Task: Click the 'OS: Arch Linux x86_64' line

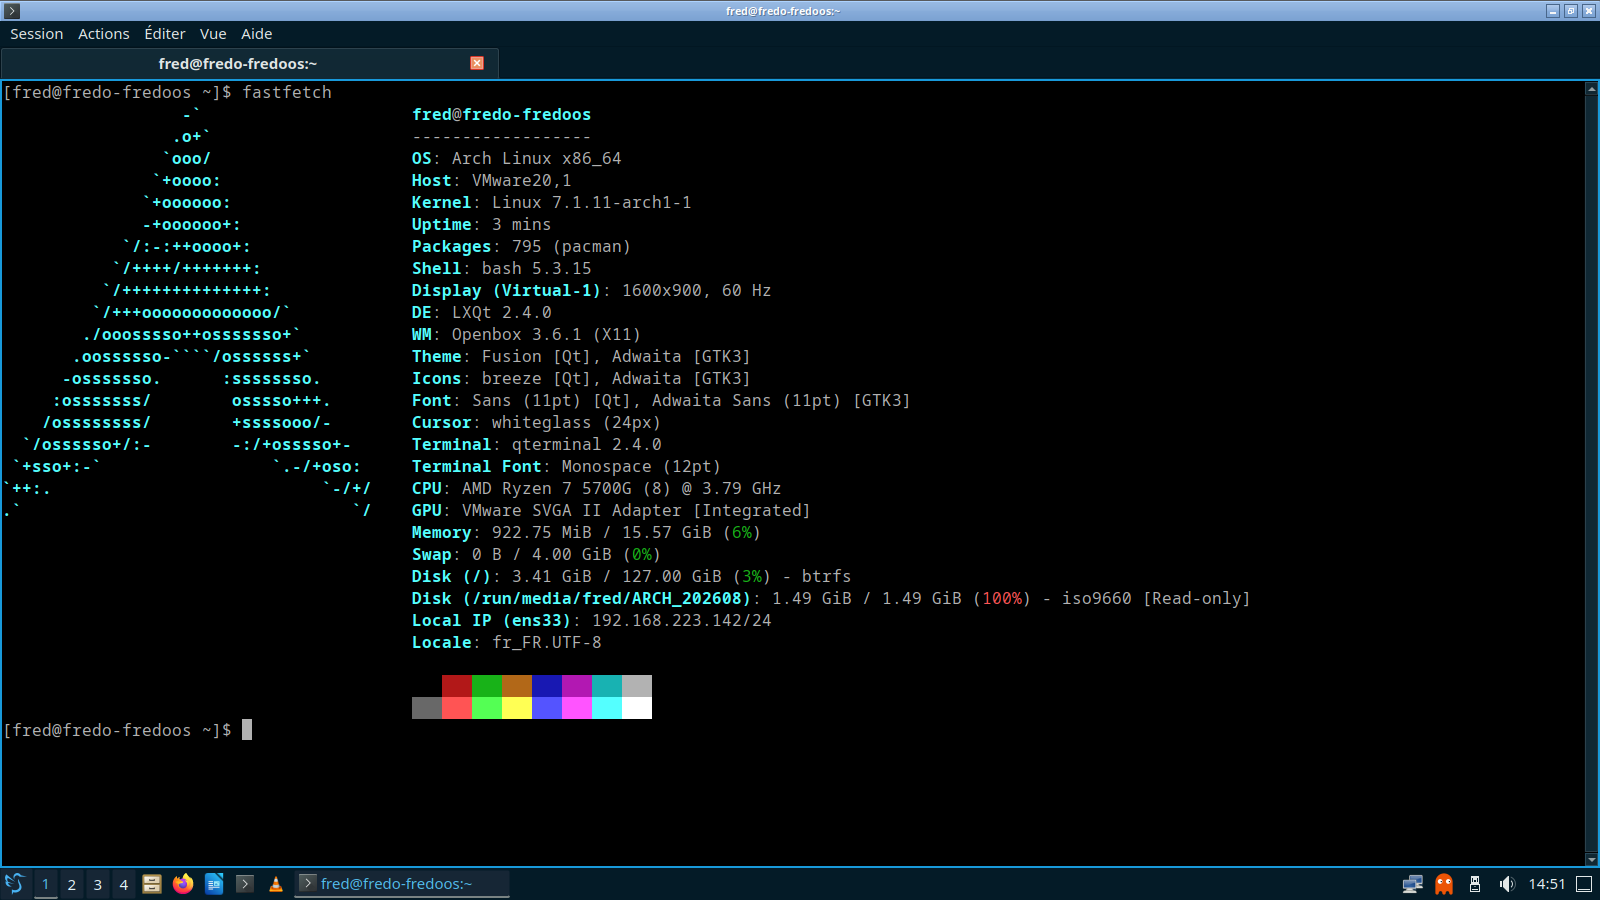Action: 516,158
